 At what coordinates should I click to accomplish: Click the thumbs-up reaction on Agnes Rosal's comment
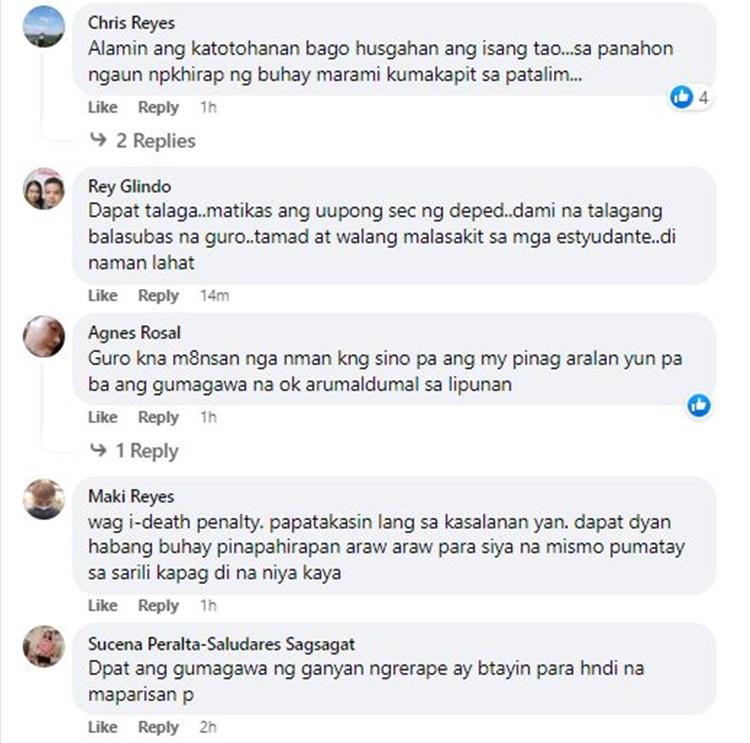pos(699,405)
